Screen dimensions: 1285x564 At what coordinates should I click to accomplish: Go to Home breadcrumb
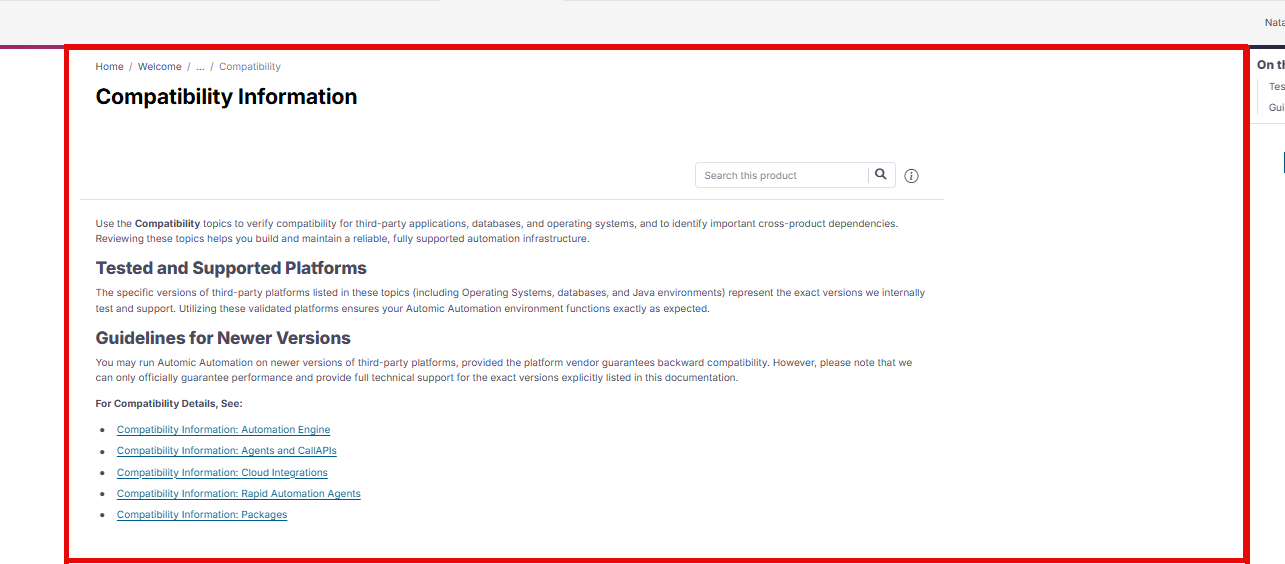pos(110,67)
